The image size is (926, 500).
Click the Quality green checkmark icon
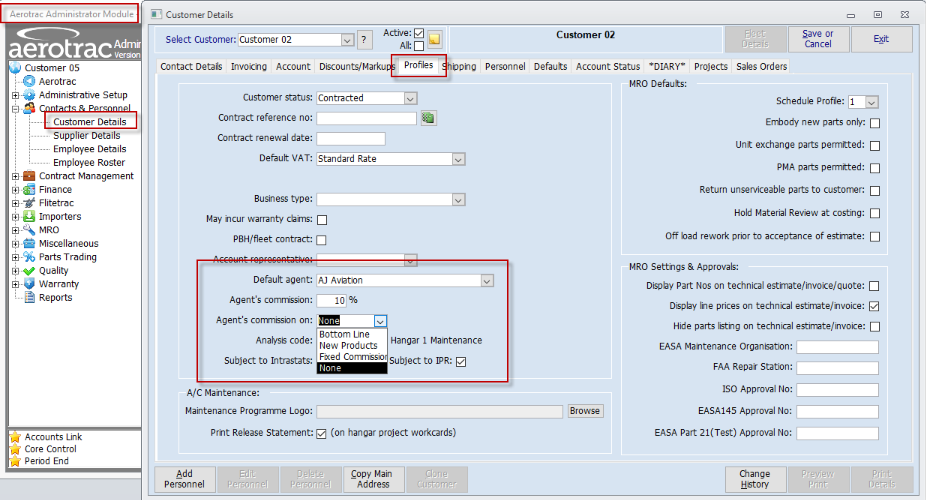(x=29, y=270)
